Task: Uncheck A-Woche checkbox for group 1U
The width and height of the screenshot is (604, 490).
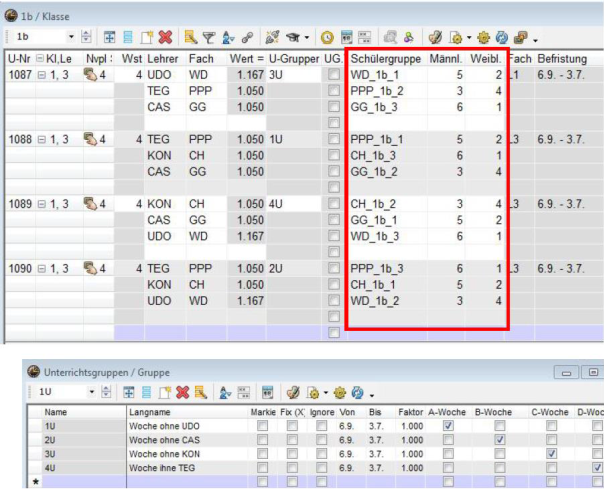Action: coord(448,425)
